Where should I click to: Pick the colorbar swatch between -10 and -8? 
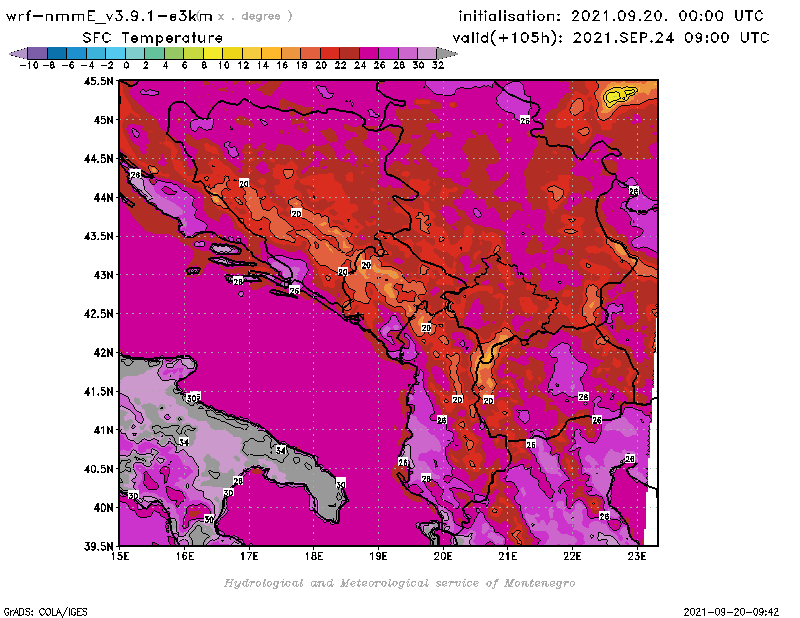38,54
